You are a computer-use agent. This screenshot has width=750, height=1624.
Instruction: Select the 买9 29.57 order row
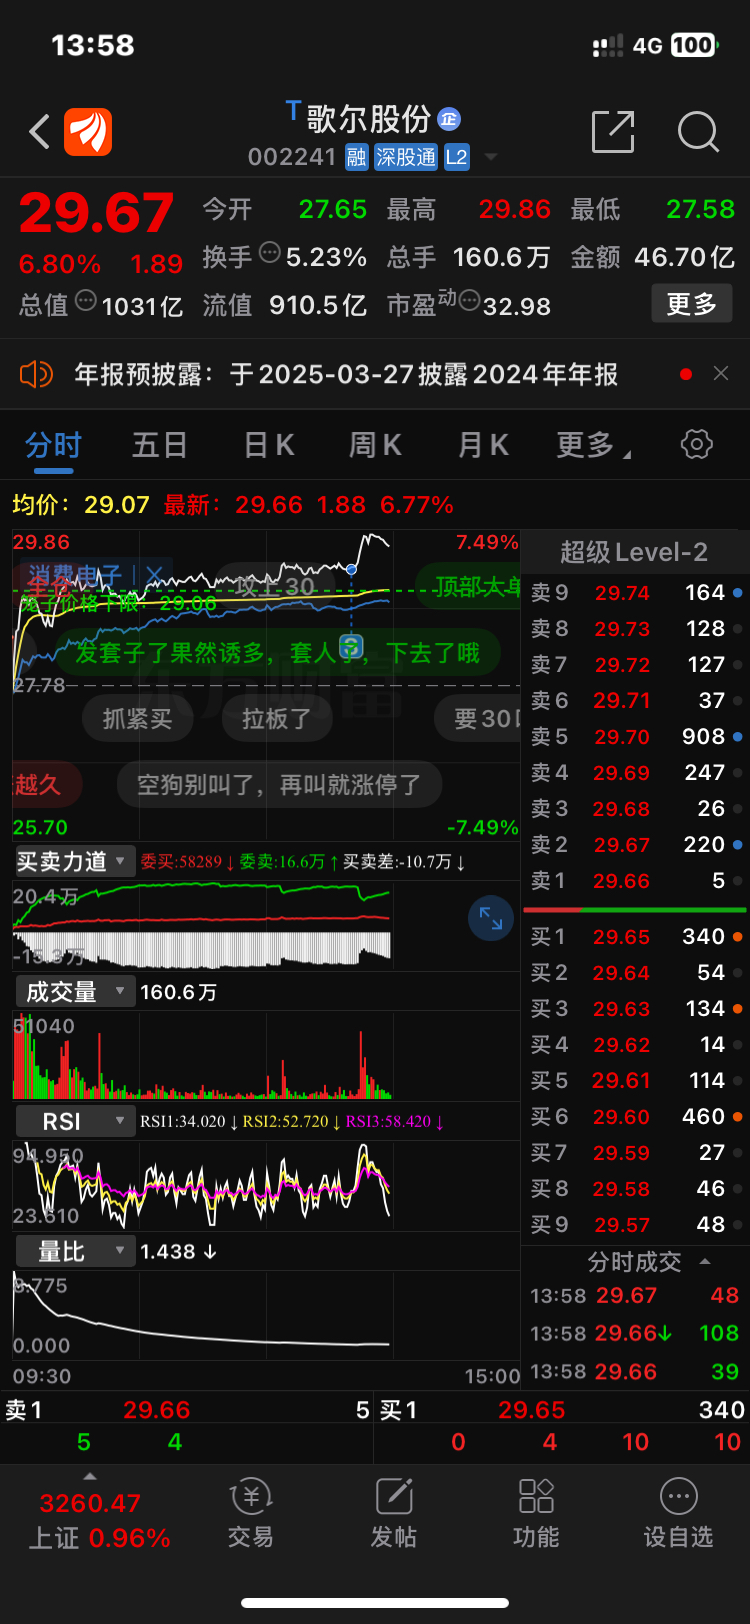pyautogui.click(x=634, y=1225)
